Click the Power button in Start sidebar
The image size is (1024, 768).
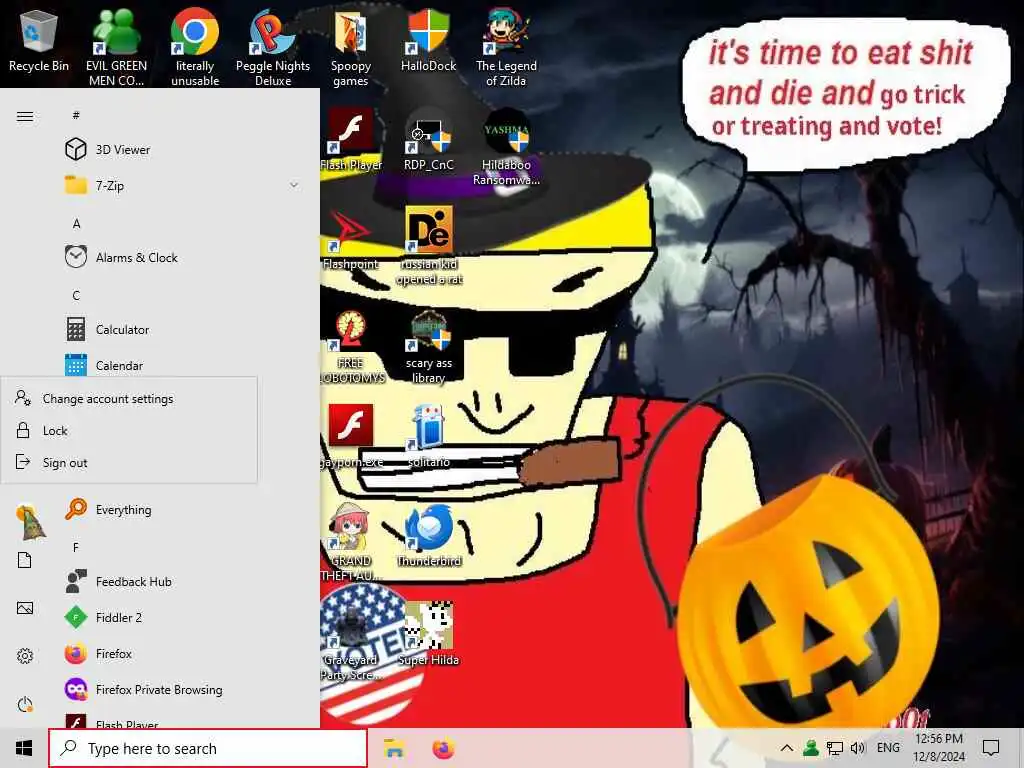(25, 705)
